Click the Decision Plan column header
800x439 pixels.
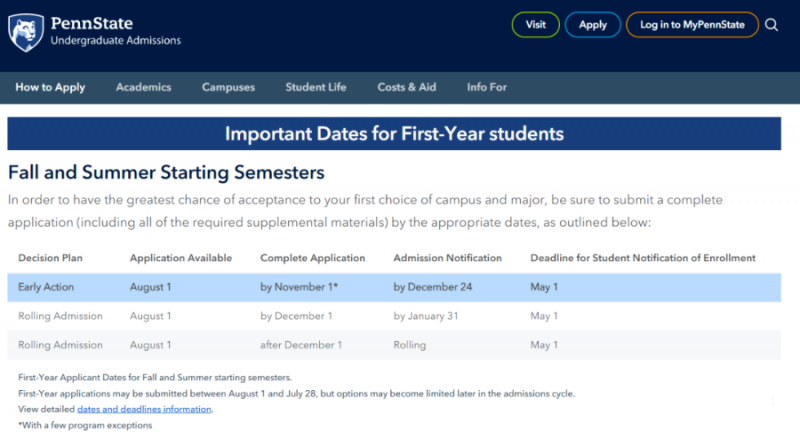coord(50,258)
